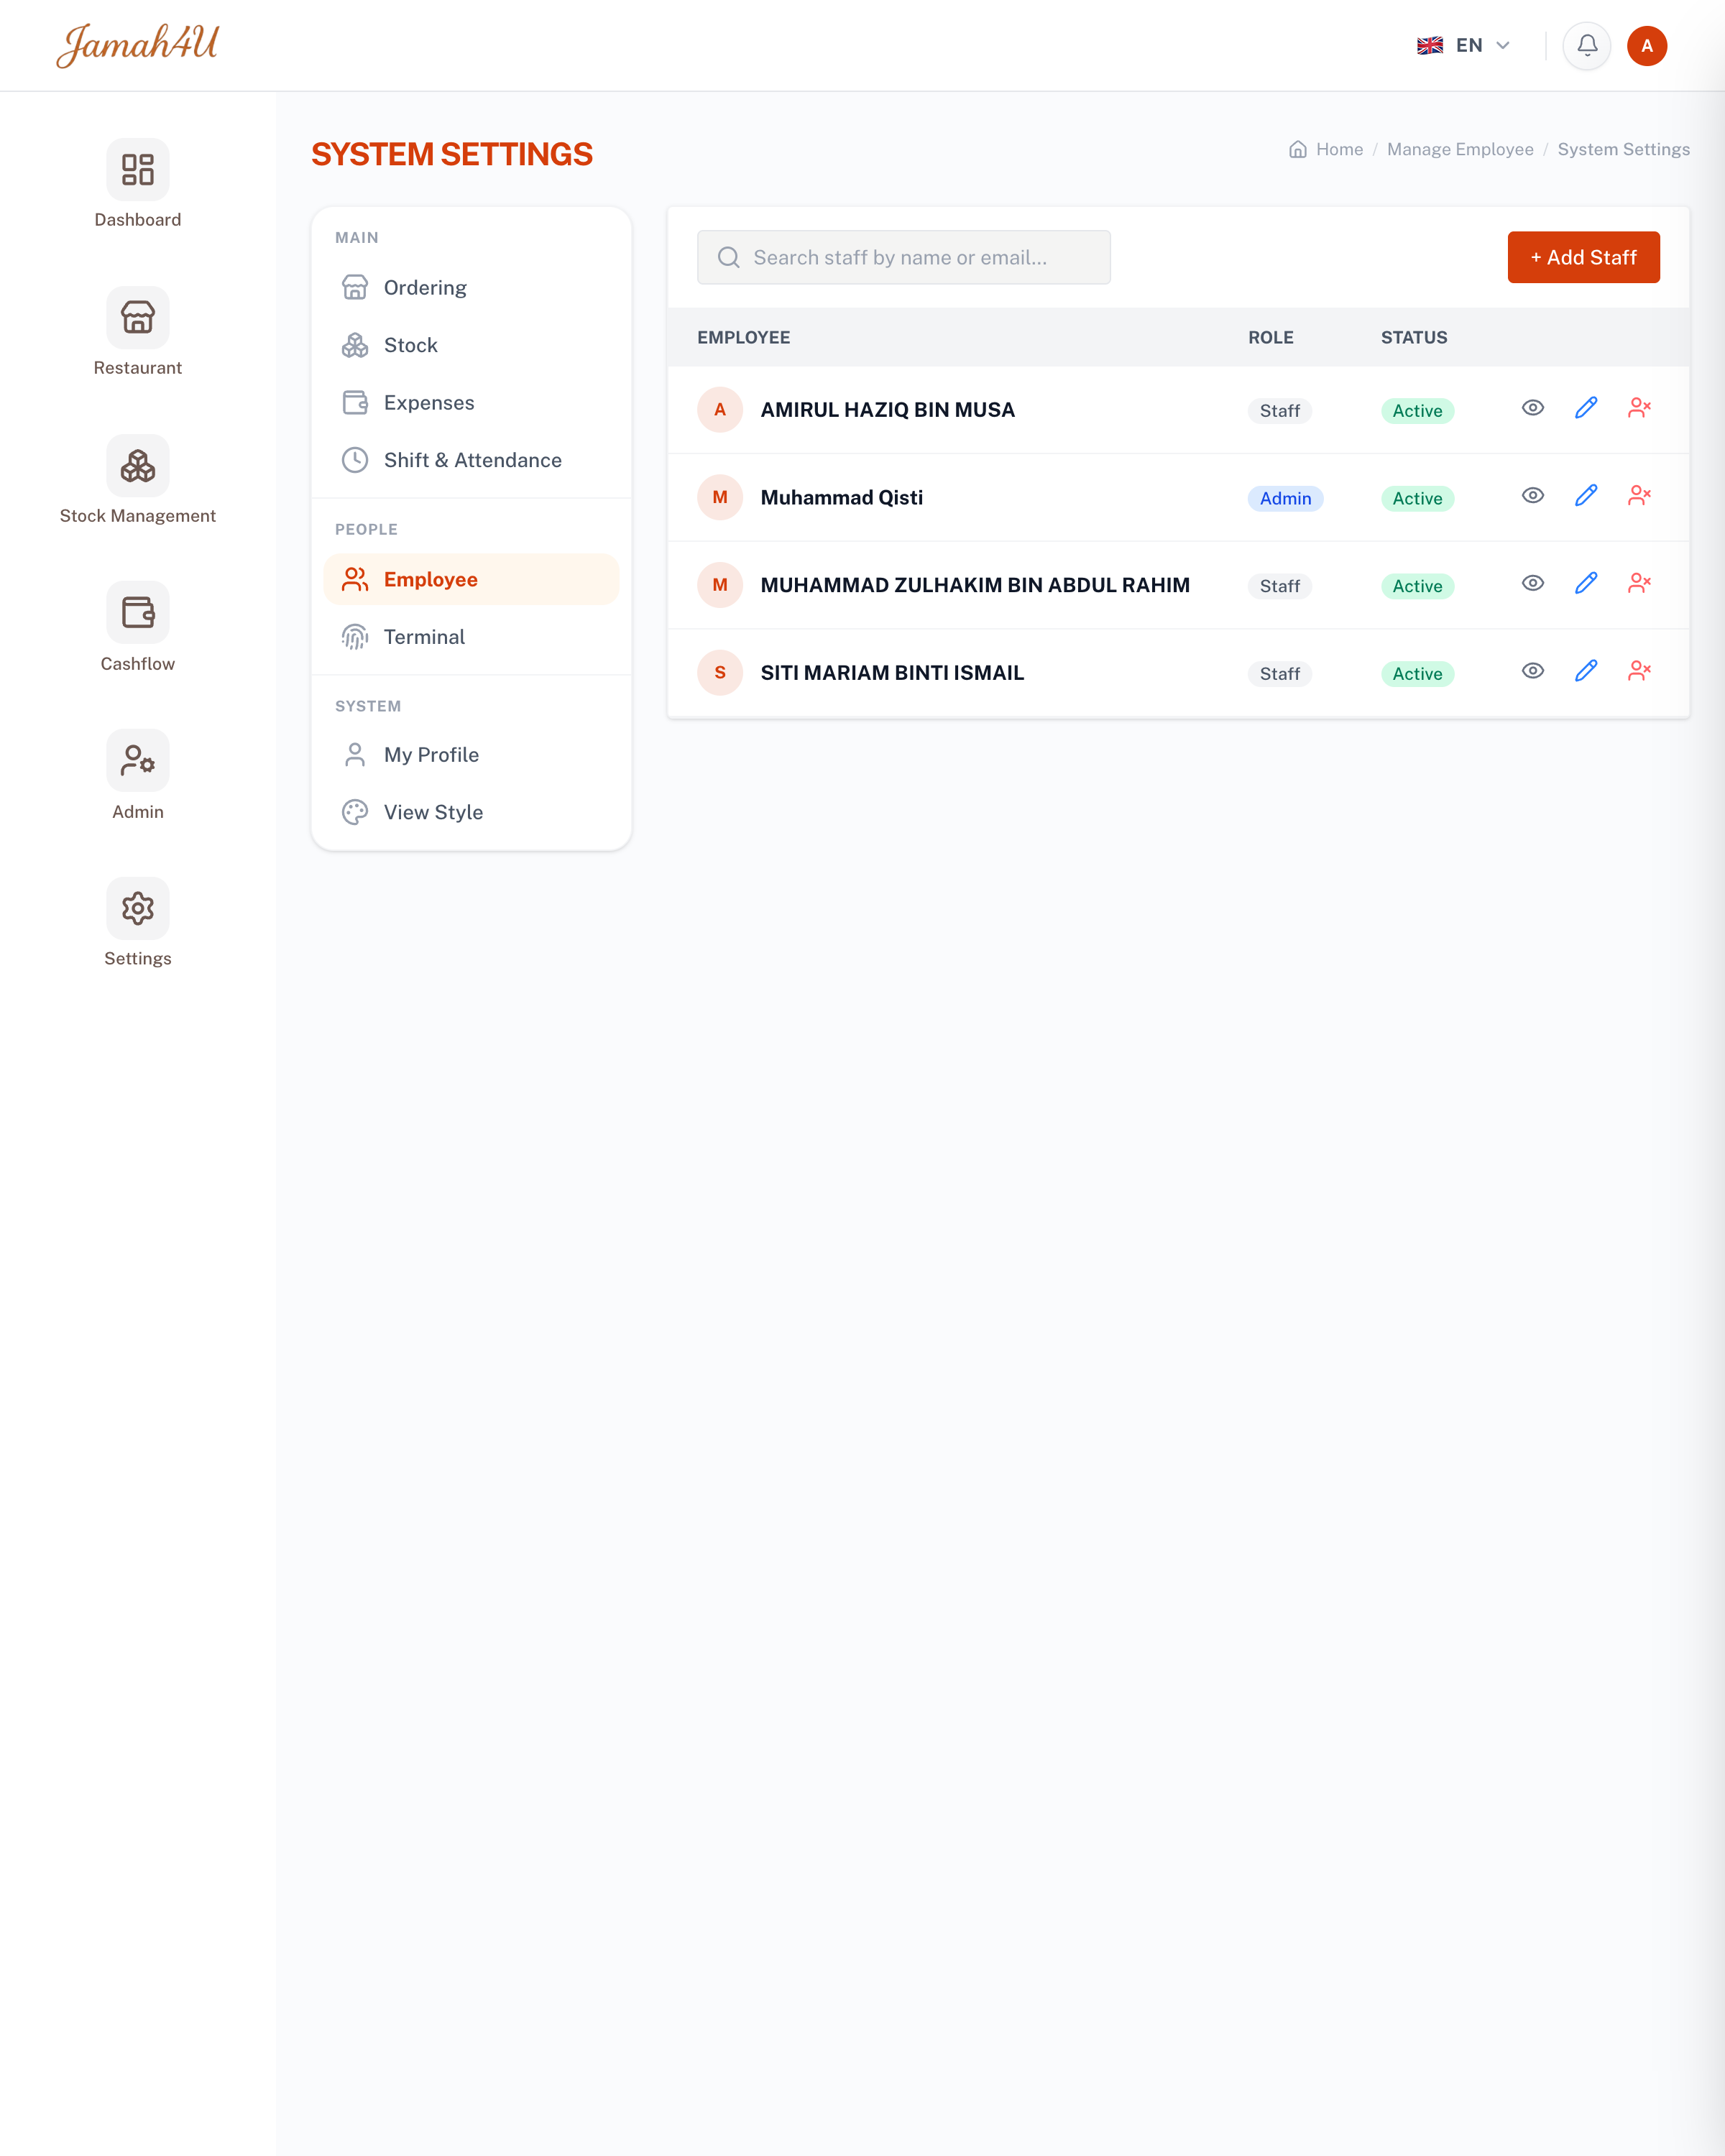Screen dimensions: 1725x2156
Task: Select Employee in People section
Action: click(x=471, y=579)
